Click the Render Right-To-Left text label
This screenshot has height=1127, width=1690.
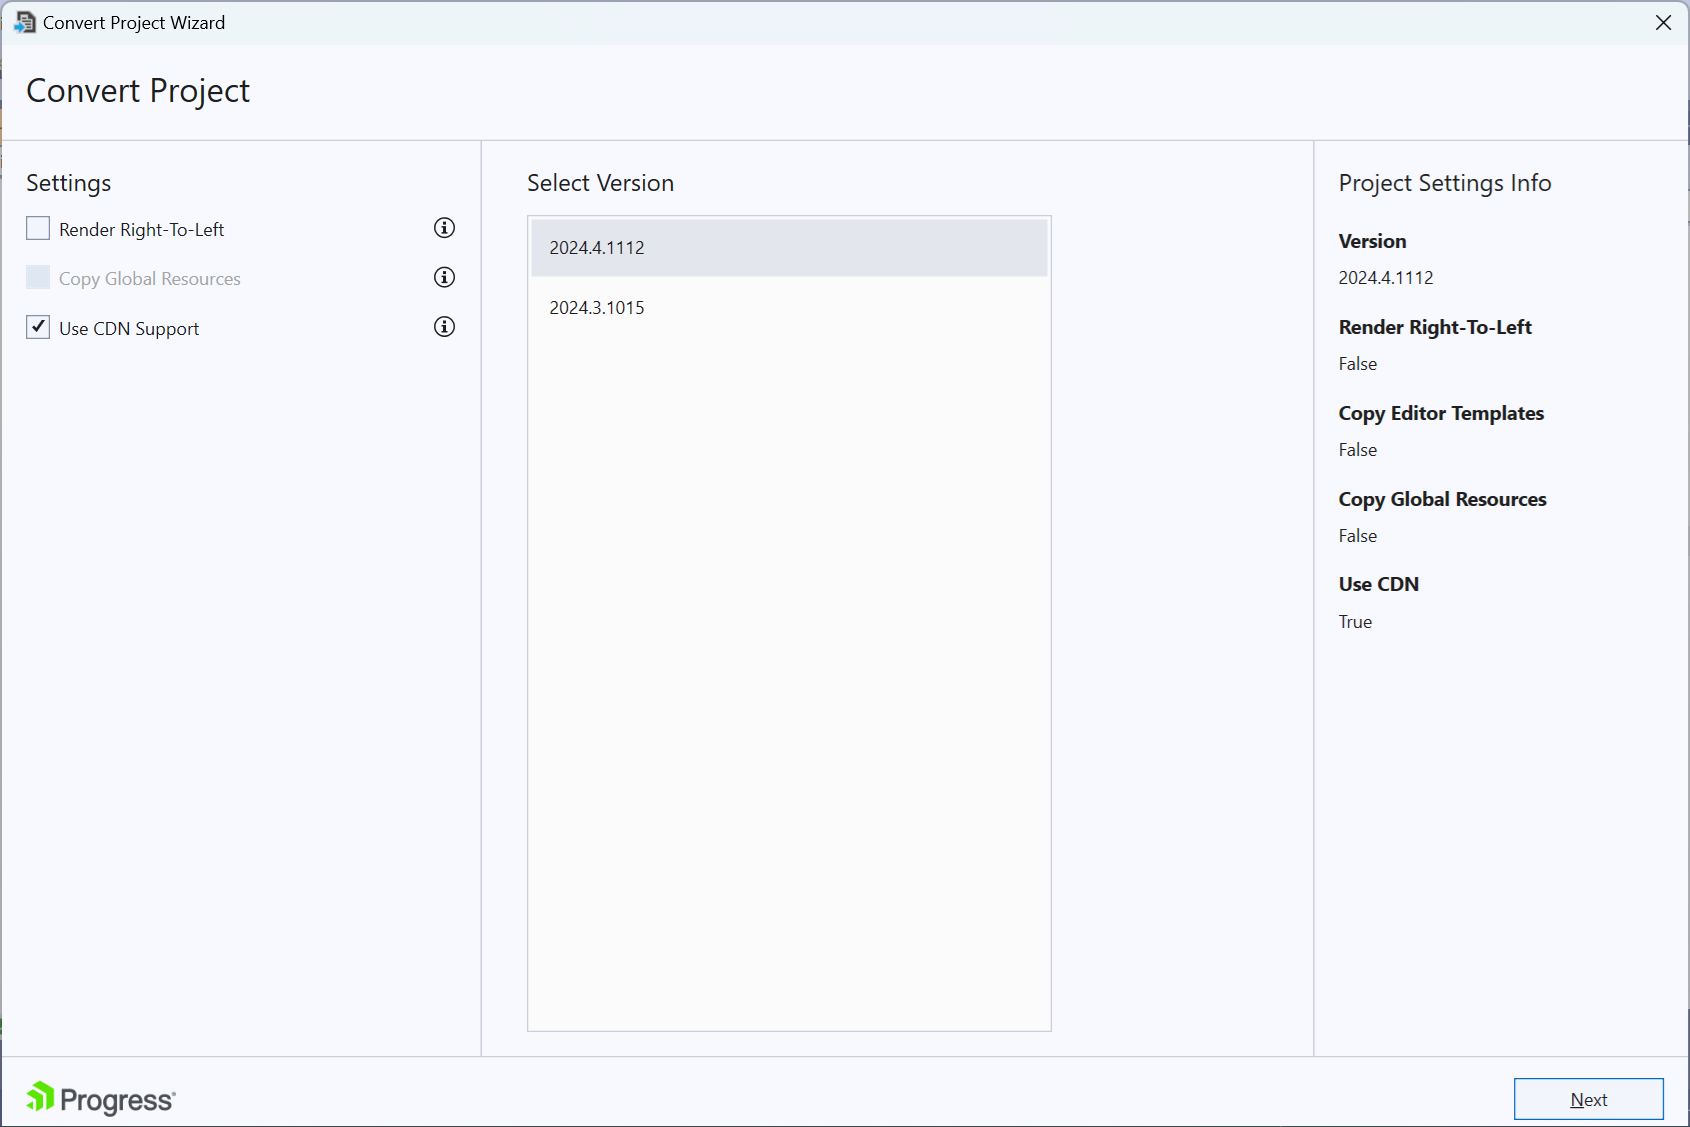[139, 228]
